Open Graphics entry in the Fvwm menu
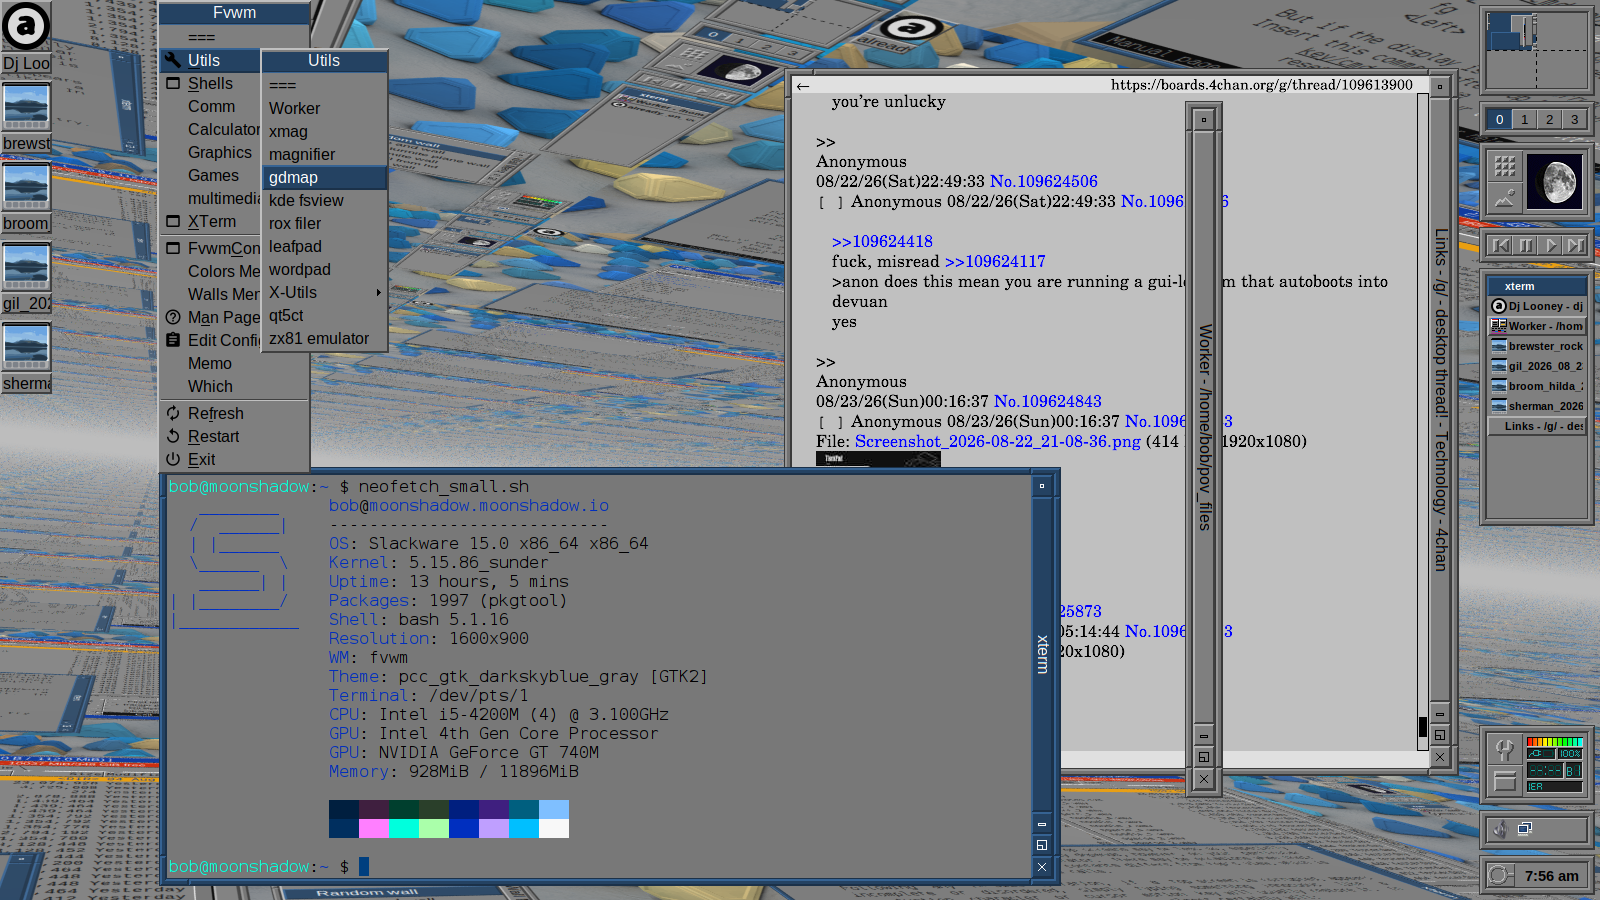 coord(210,153)
